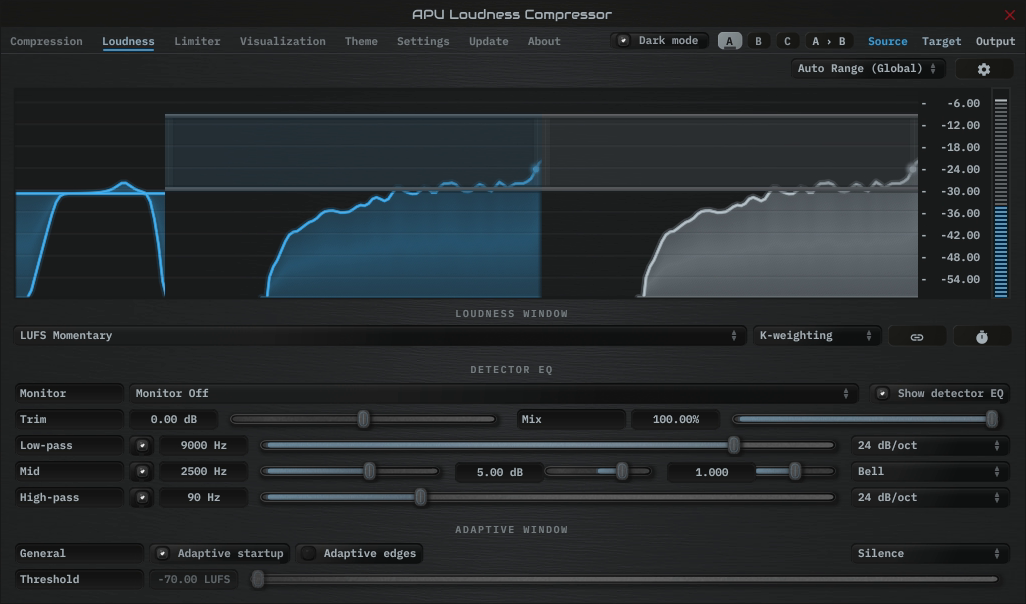Image resolution: width=1026 pixels, height=604 pixels.
Task: Click the Mix slider handle
Action: 992,419
